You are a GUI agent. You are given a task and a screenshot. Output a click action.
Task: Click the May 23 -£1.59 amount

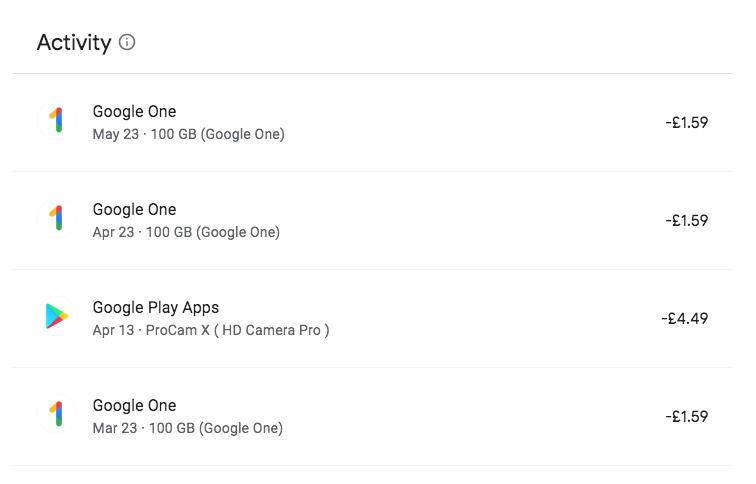point(687,122)
